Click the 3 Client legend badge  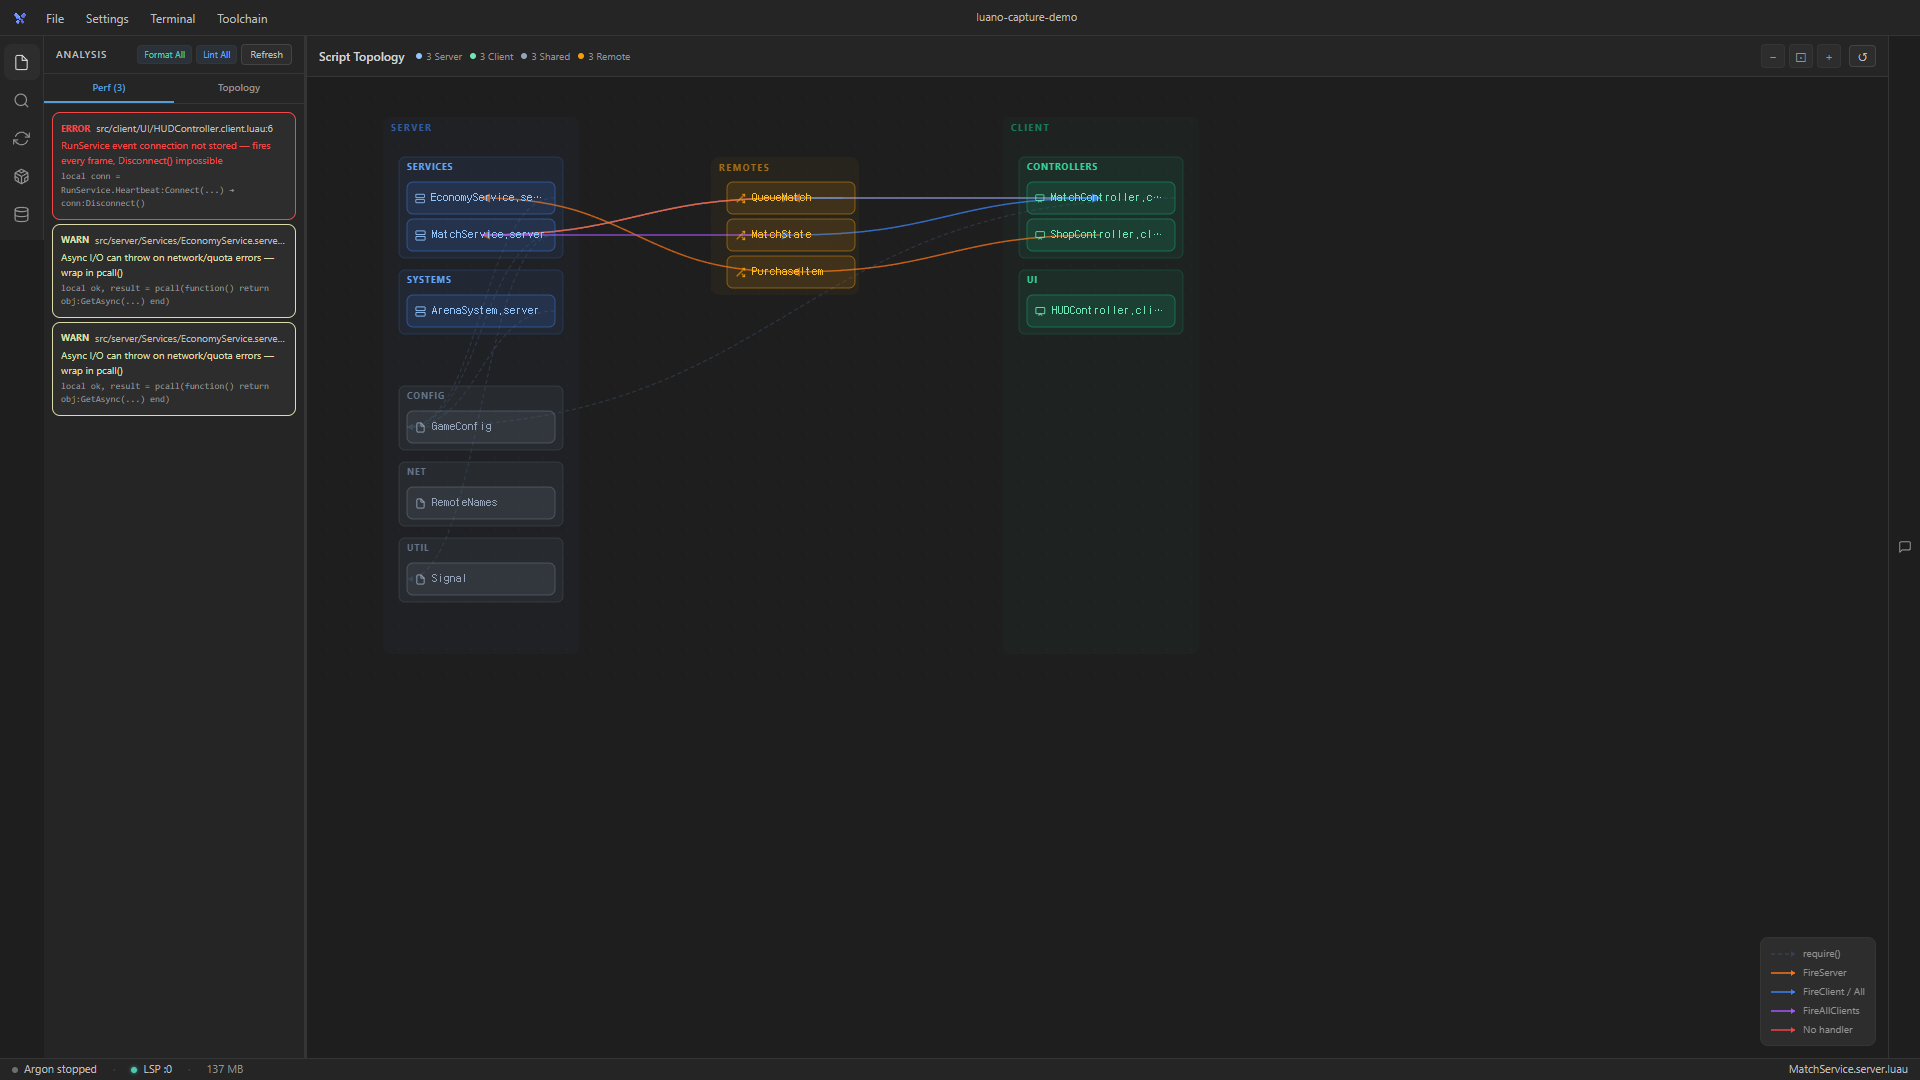[492, 57]
